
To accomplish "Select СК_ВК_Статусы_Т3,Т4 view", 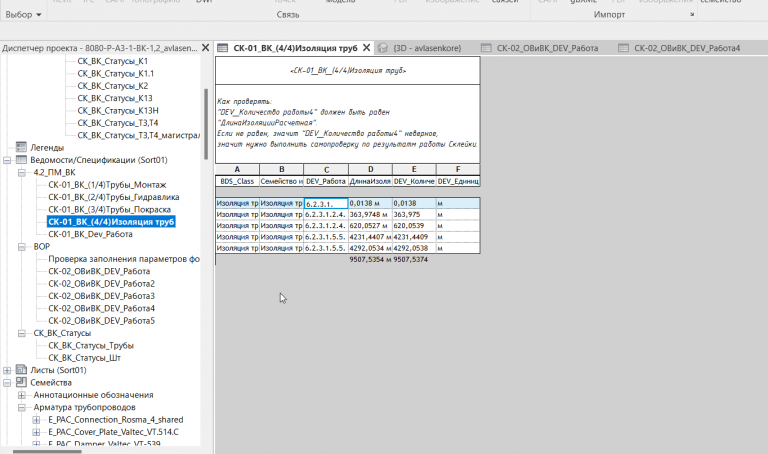I will click(x=118, y=123).
